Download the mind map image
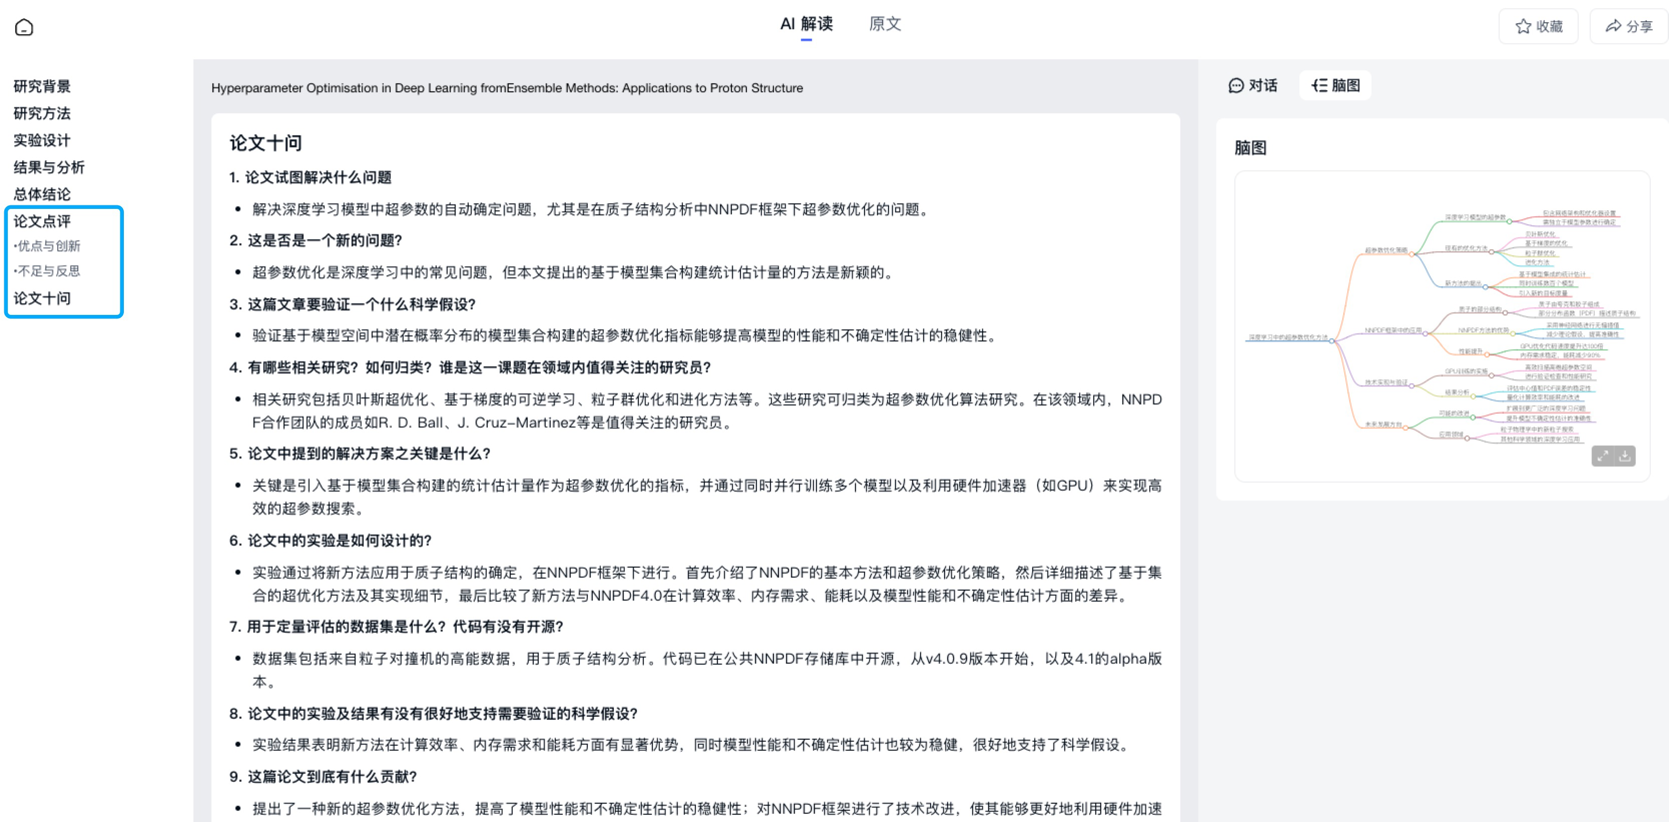Image resolution: width=1669 pixels, height=822 pixels. click(1625, 456)
